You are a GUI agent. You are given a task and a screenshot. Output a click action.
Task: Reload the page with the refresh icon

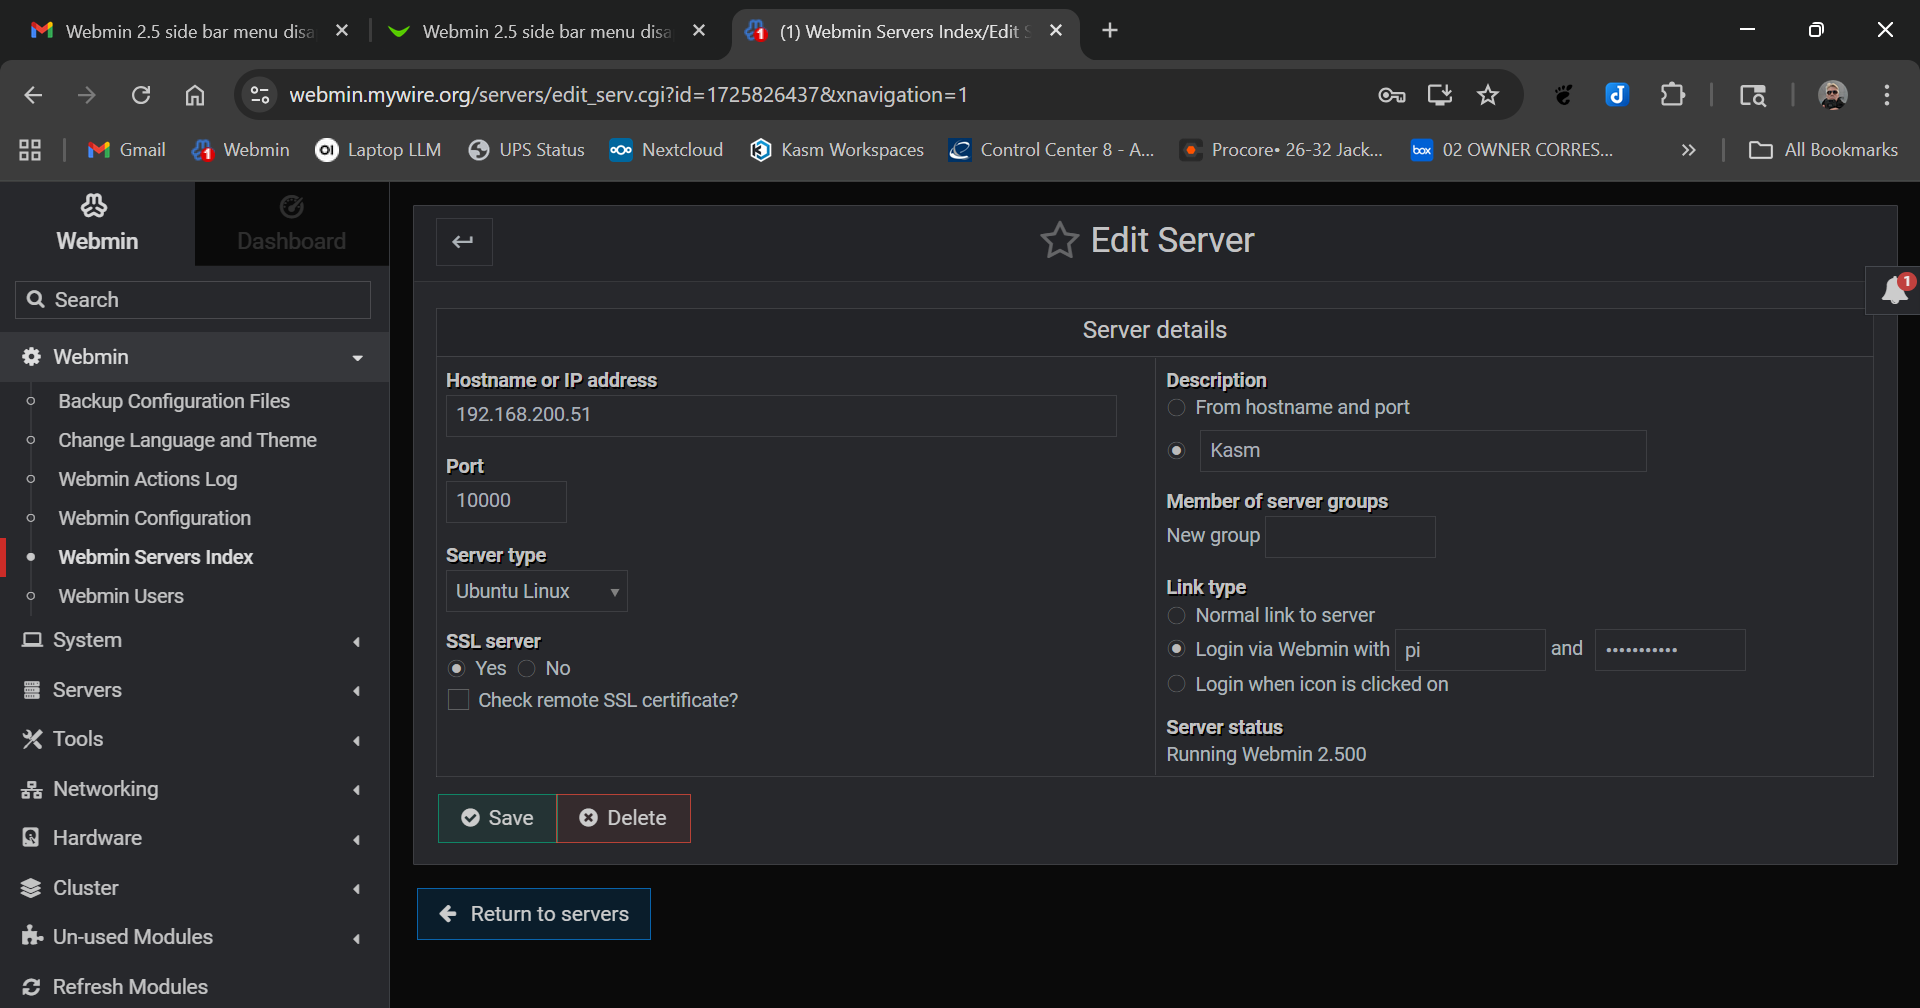tap(141, 95)
